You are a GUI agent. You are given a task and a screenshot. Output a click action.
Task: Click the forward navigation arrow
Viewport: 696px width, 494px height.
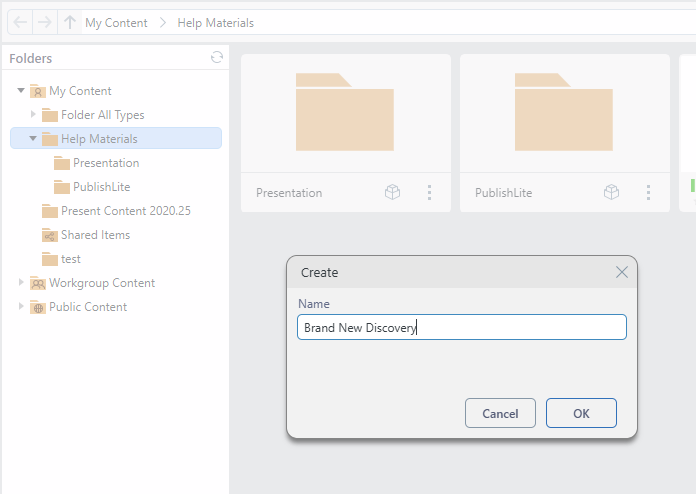coord(45,22)
